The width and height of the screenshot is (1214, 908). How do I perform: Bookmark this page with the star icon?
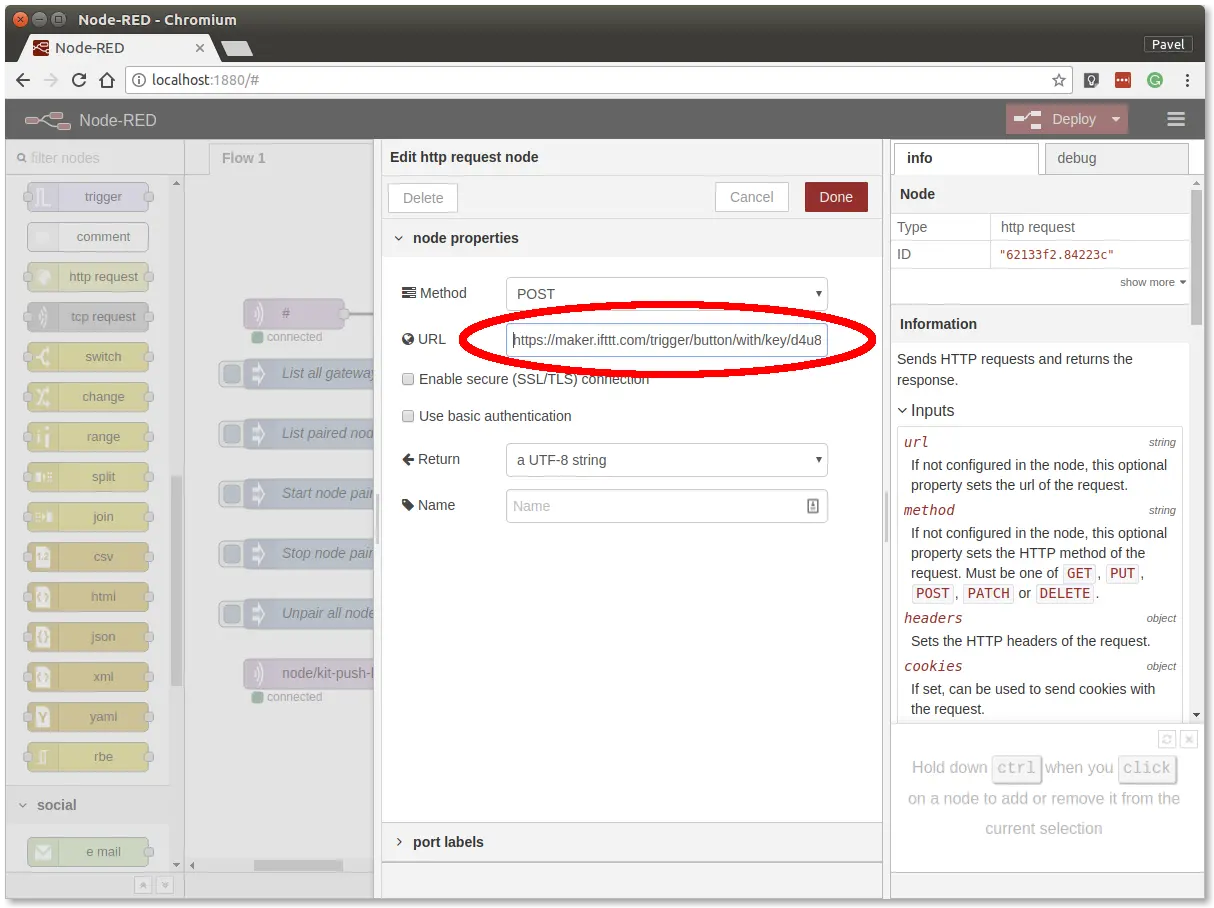coord(1058,80)
